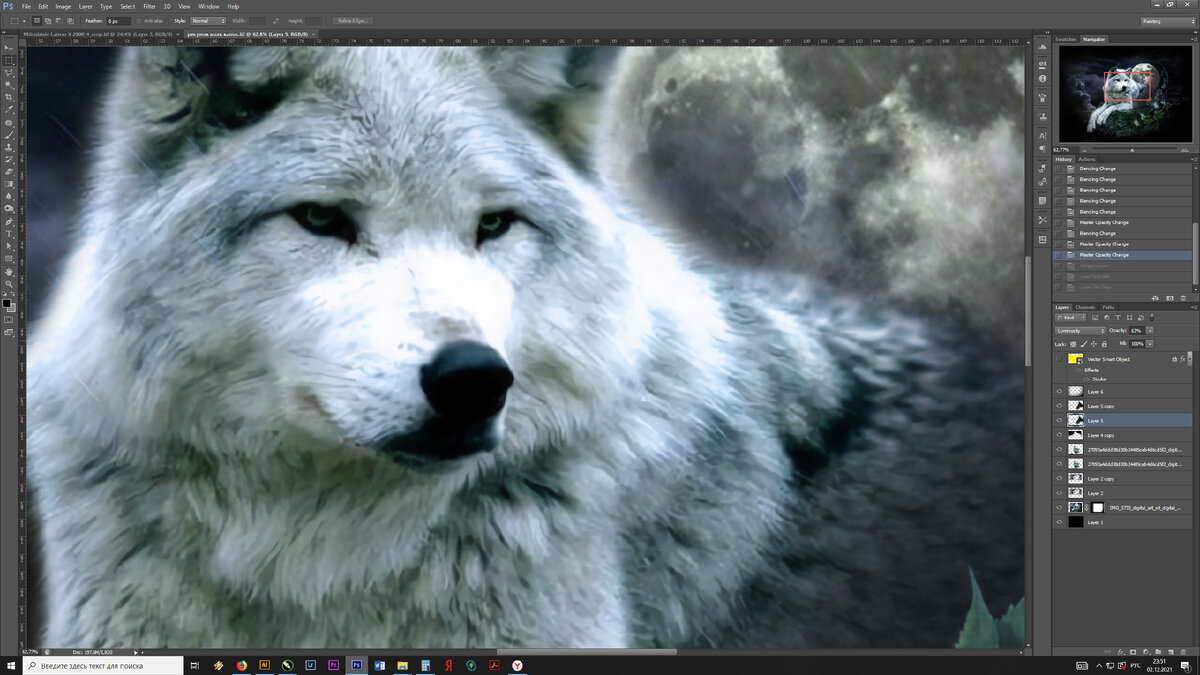Select the Horizontal Type tool

tap(9, 233)
